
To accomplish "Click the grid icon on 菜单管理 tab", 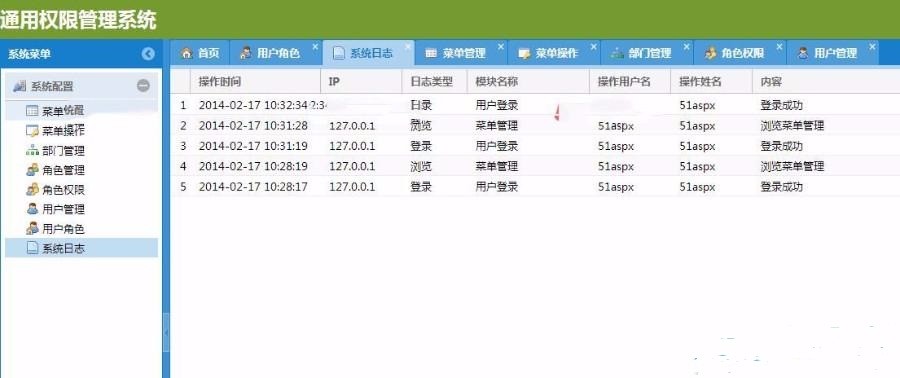I will pos(431,53).
